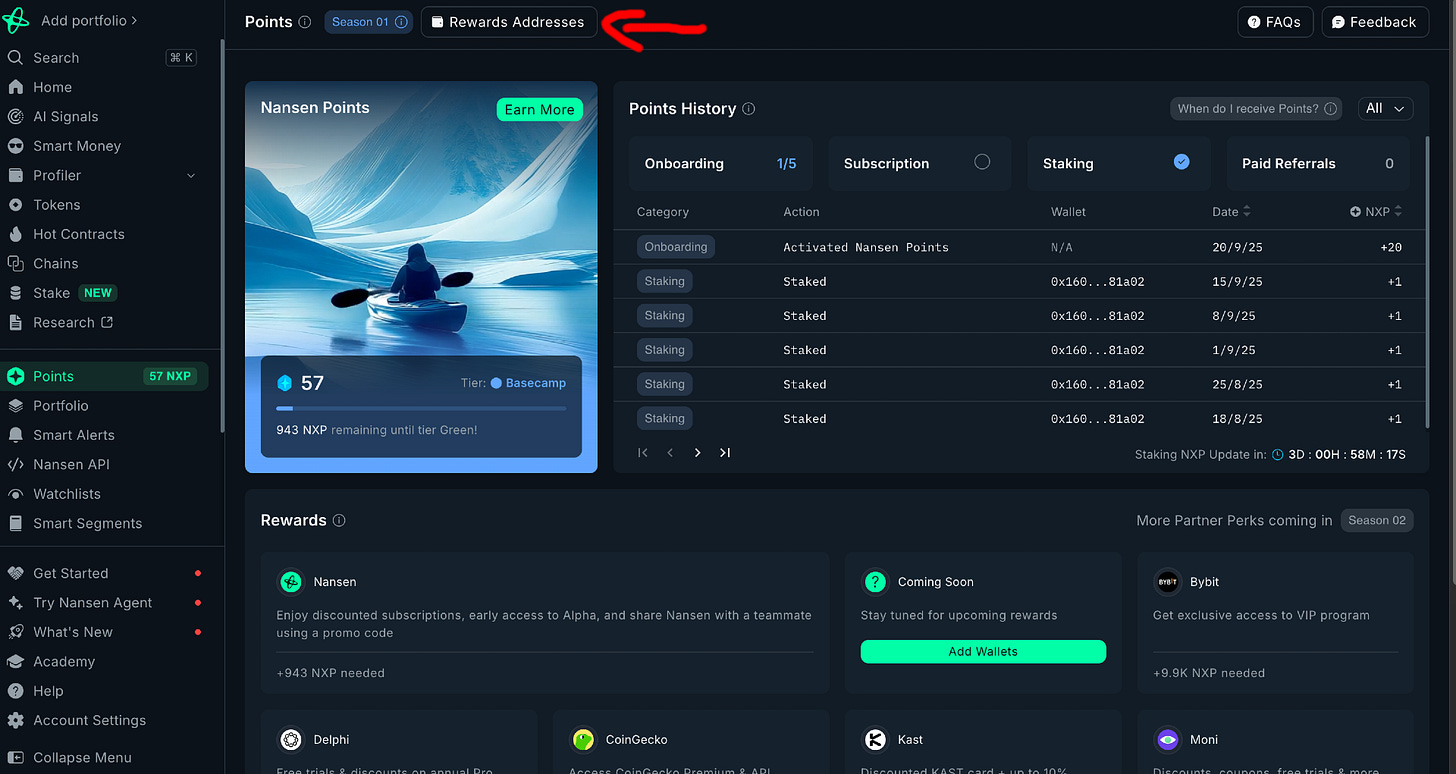The height and width of the screenshot is (774, 1456).
Task: Click info icon next to Rewards
Action: [339, 521]
